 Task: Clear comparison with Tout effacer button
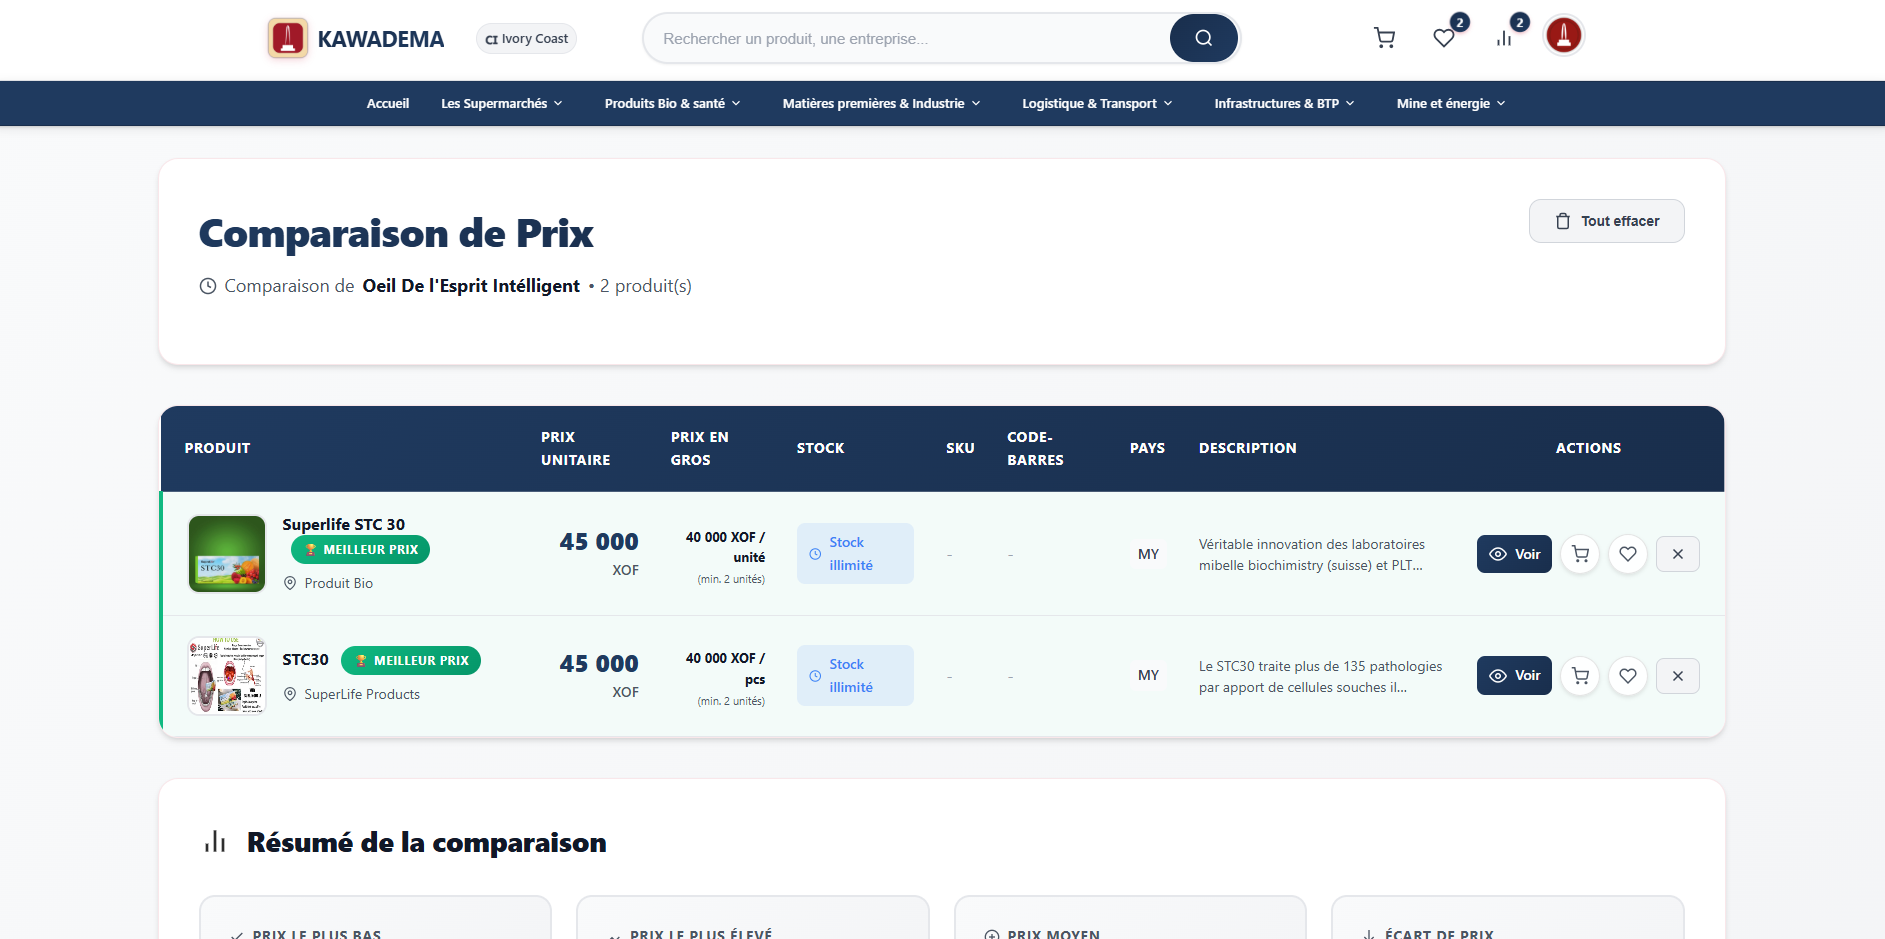(x=1606, y=221)
